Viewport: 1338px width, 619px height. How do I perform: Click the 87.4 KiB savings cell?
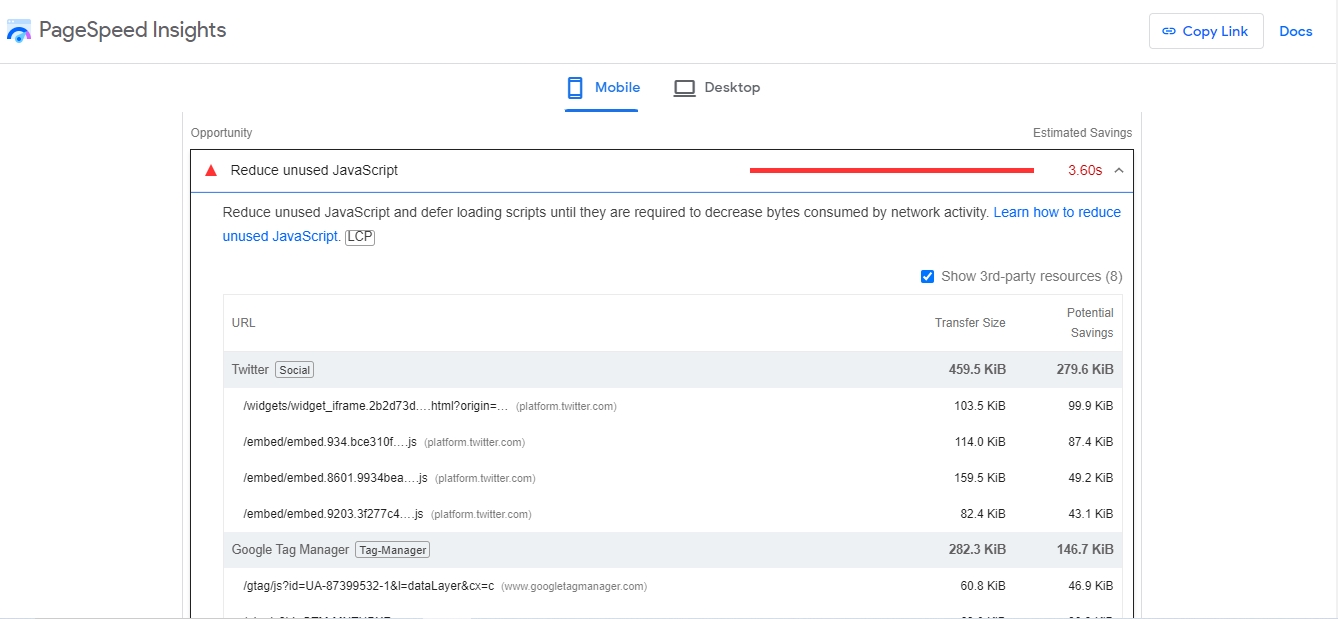(x=1090, y=442)
